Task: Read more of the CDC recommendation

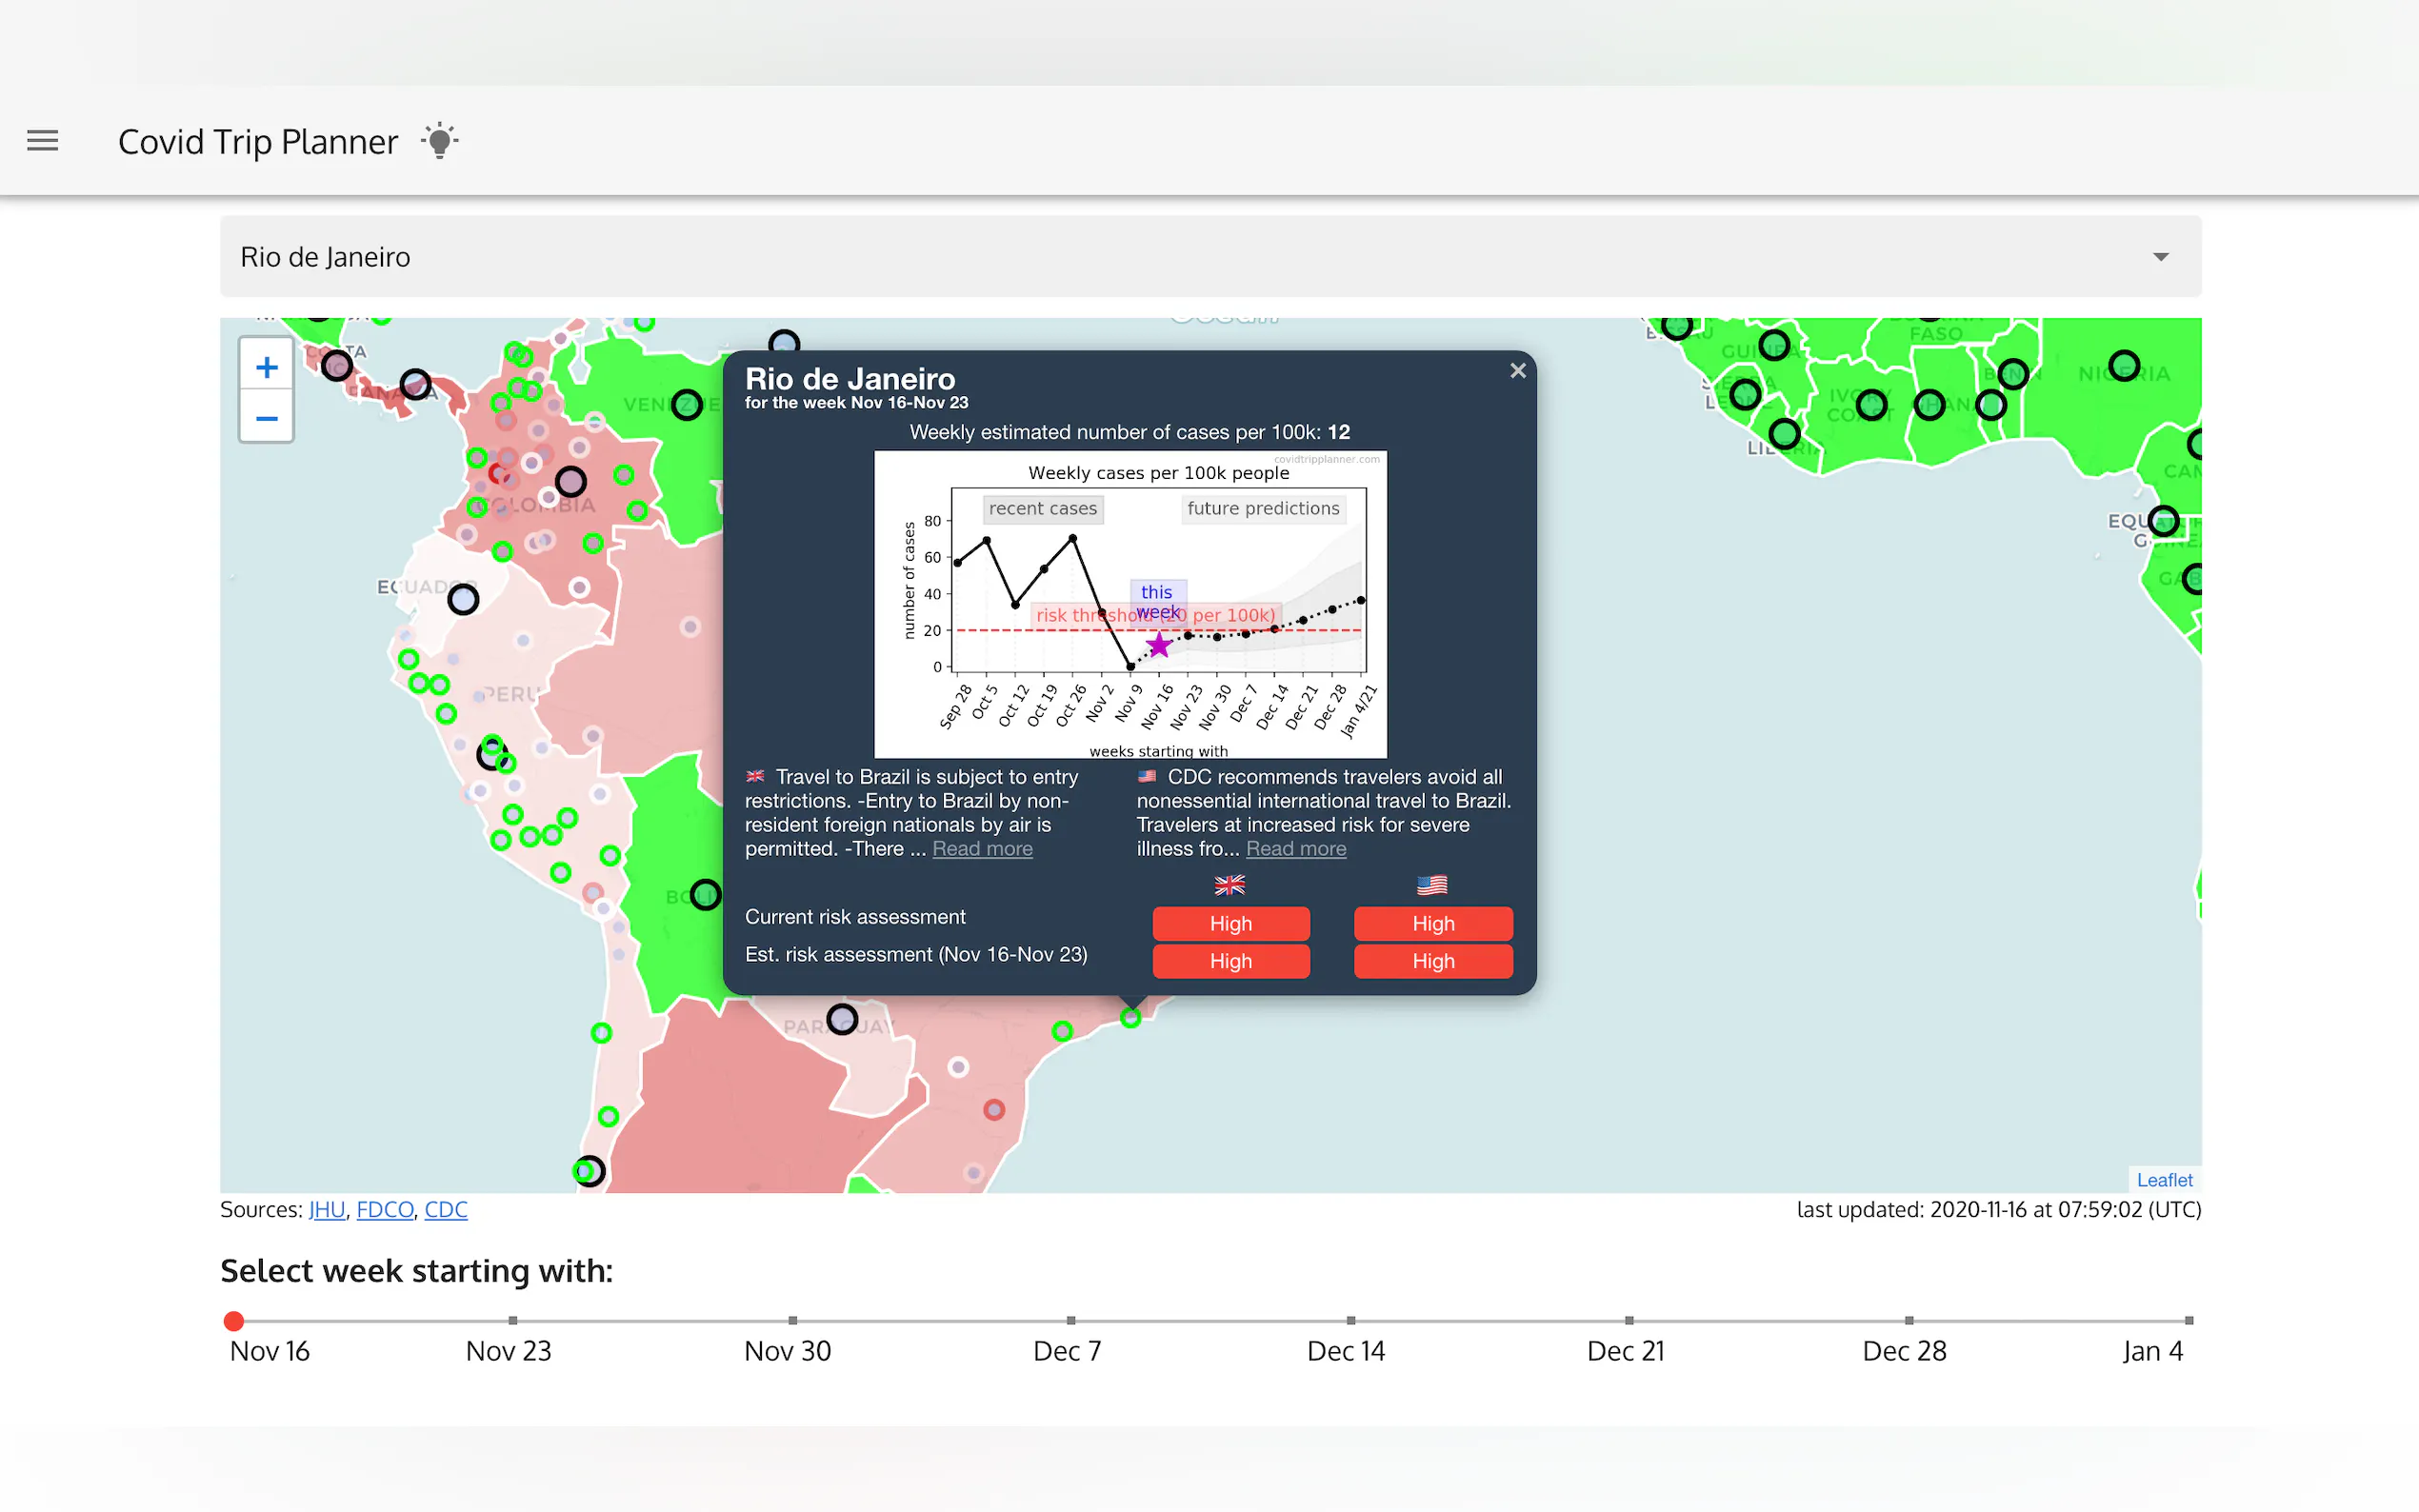Action: (1295, 849)
